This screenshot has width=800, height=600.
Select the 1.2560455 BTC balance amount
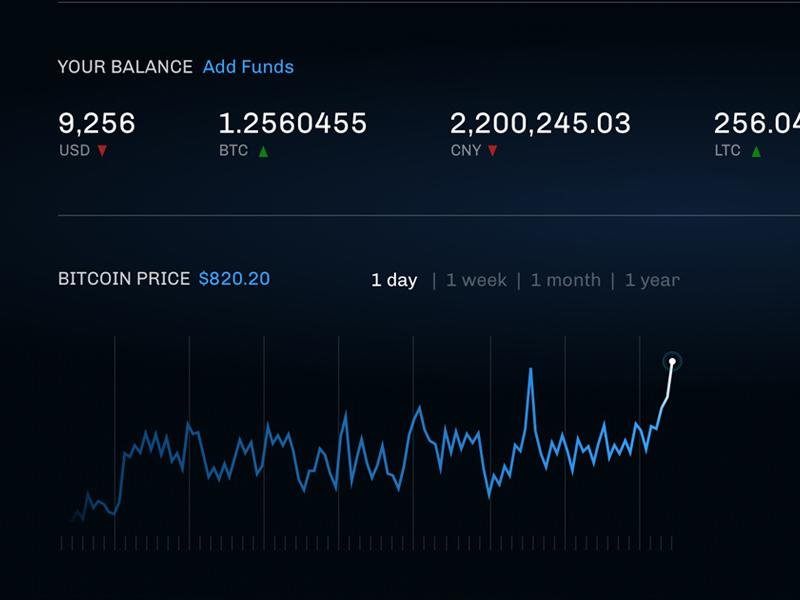pos(292,124)
